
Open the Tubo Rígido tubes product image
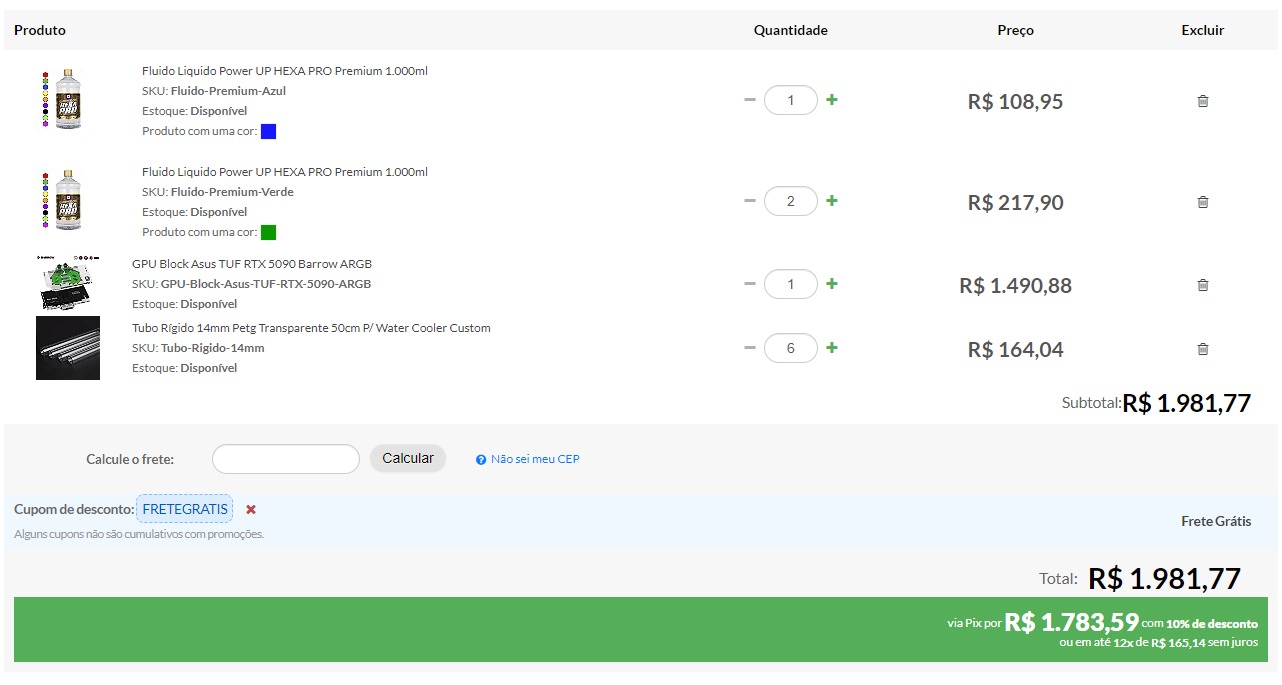click(x=67, y=348)
